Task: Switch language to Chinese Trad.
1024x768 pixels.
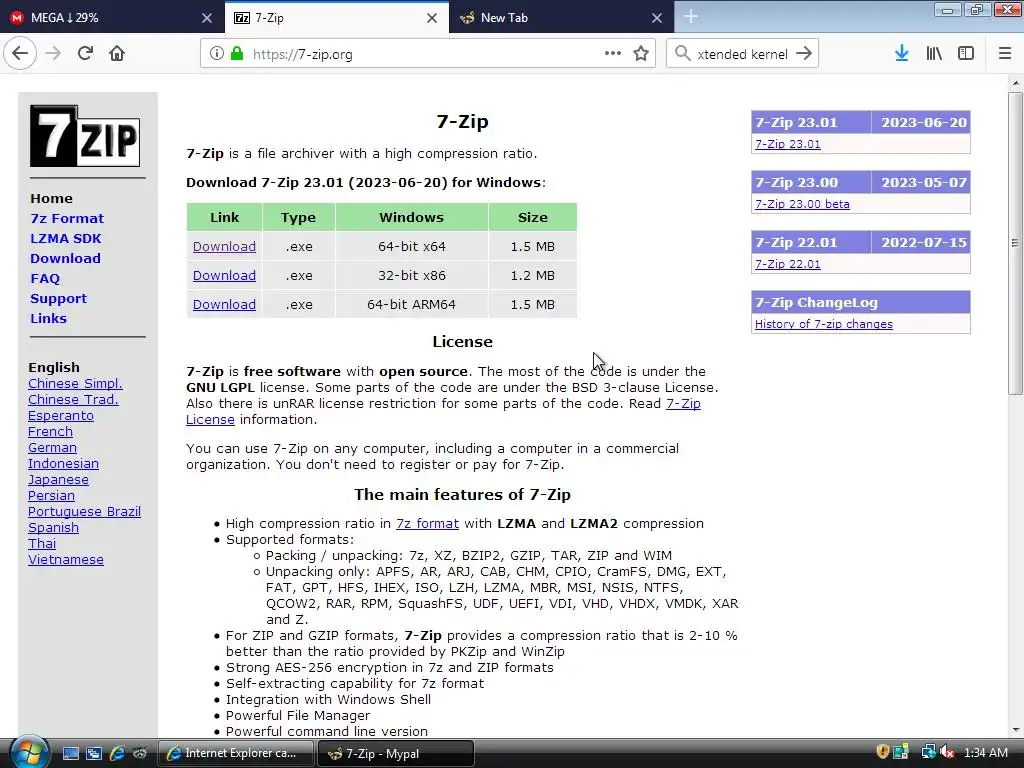Action: tap(73, 399)
